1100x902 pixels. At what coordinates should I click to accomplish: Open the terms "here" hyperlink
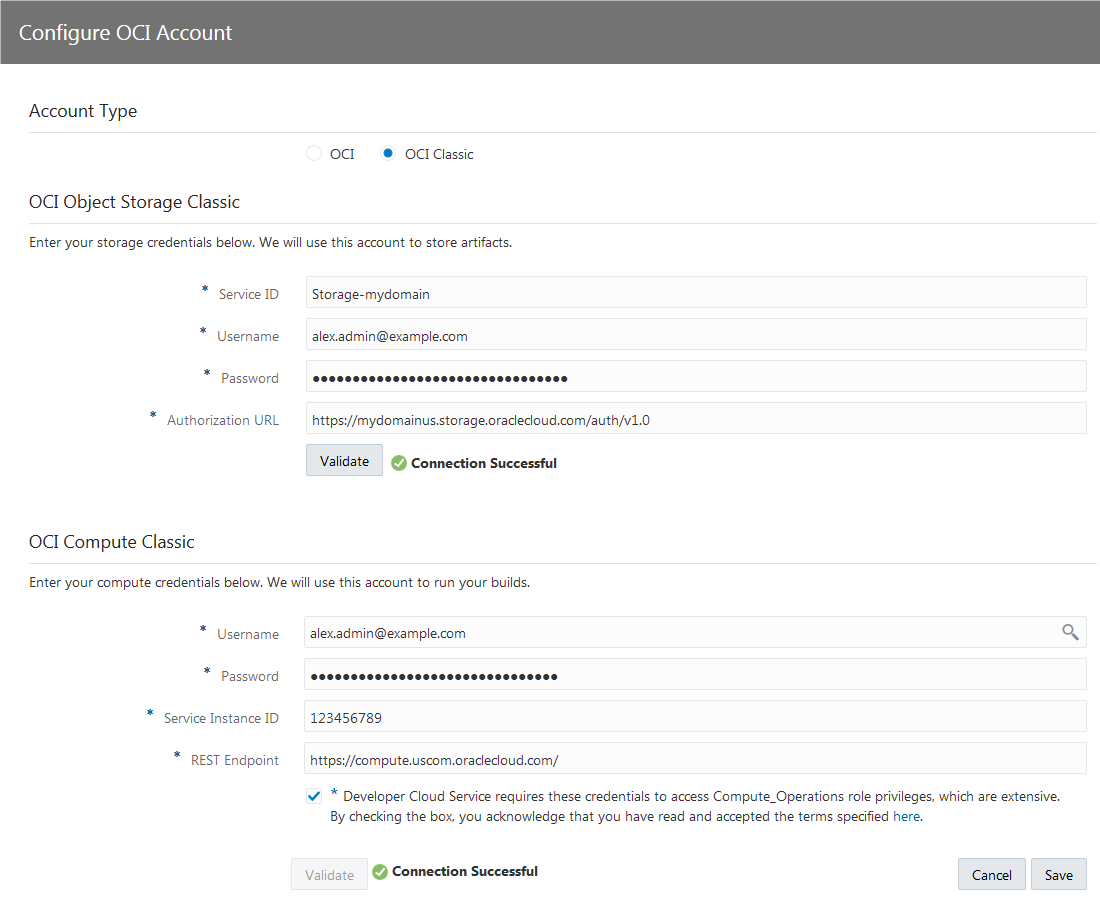pos(906,816)
